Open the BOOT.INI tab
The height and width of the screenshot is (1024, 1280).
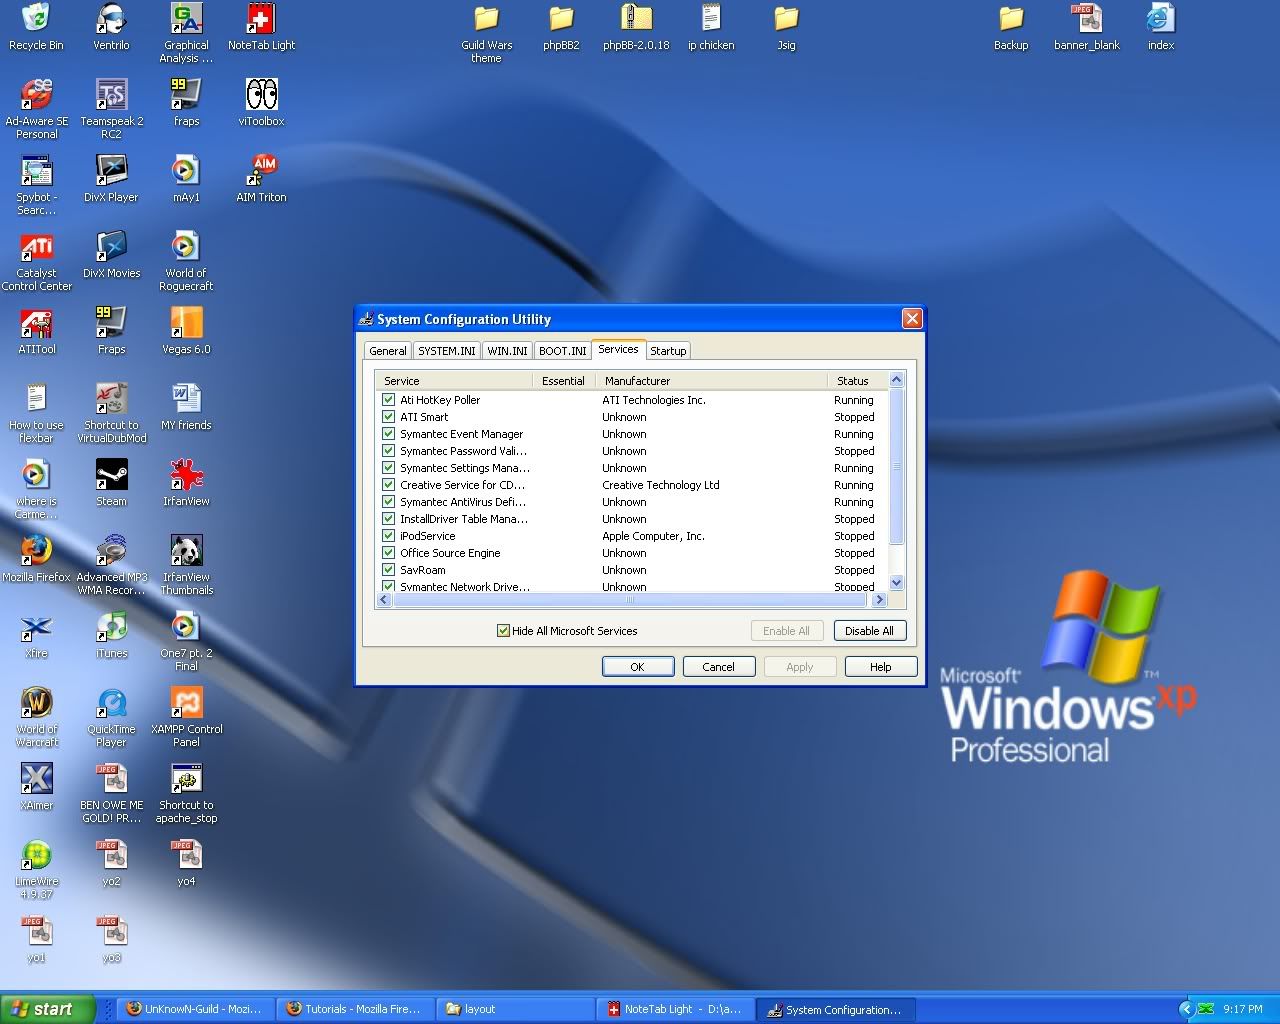pos(562,351)
